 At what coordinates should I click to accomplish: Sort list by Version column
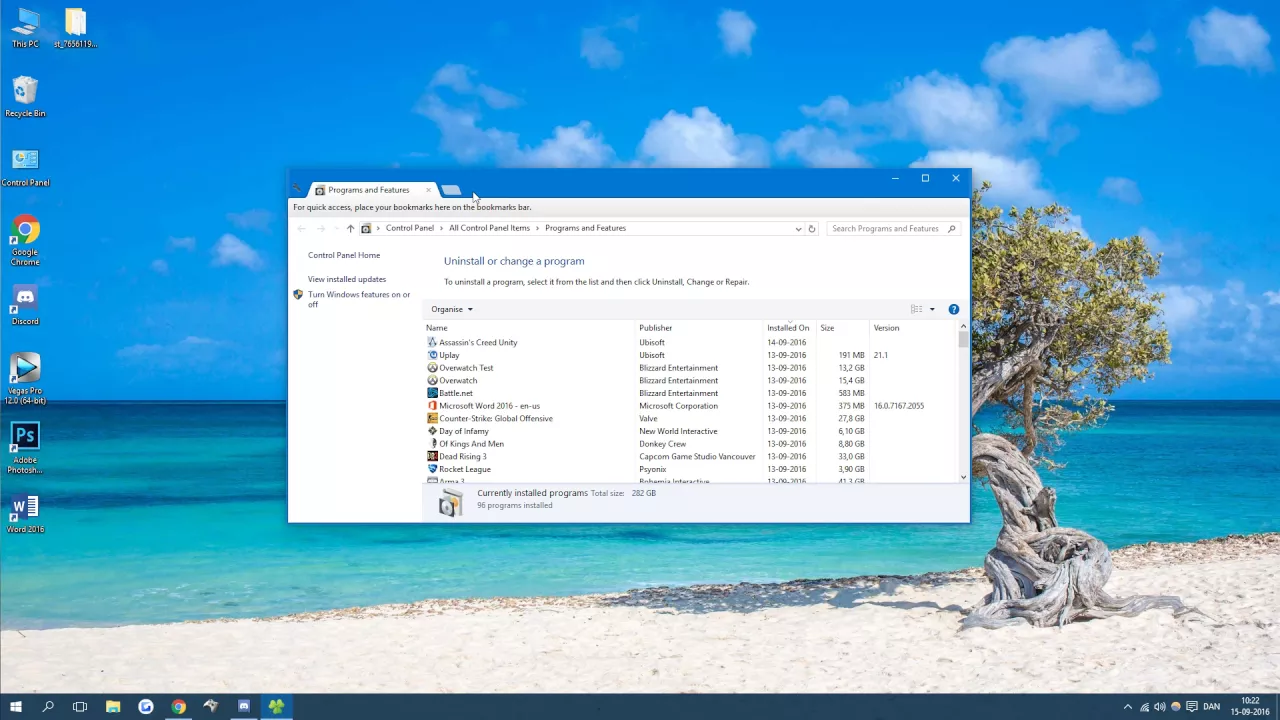914,328
